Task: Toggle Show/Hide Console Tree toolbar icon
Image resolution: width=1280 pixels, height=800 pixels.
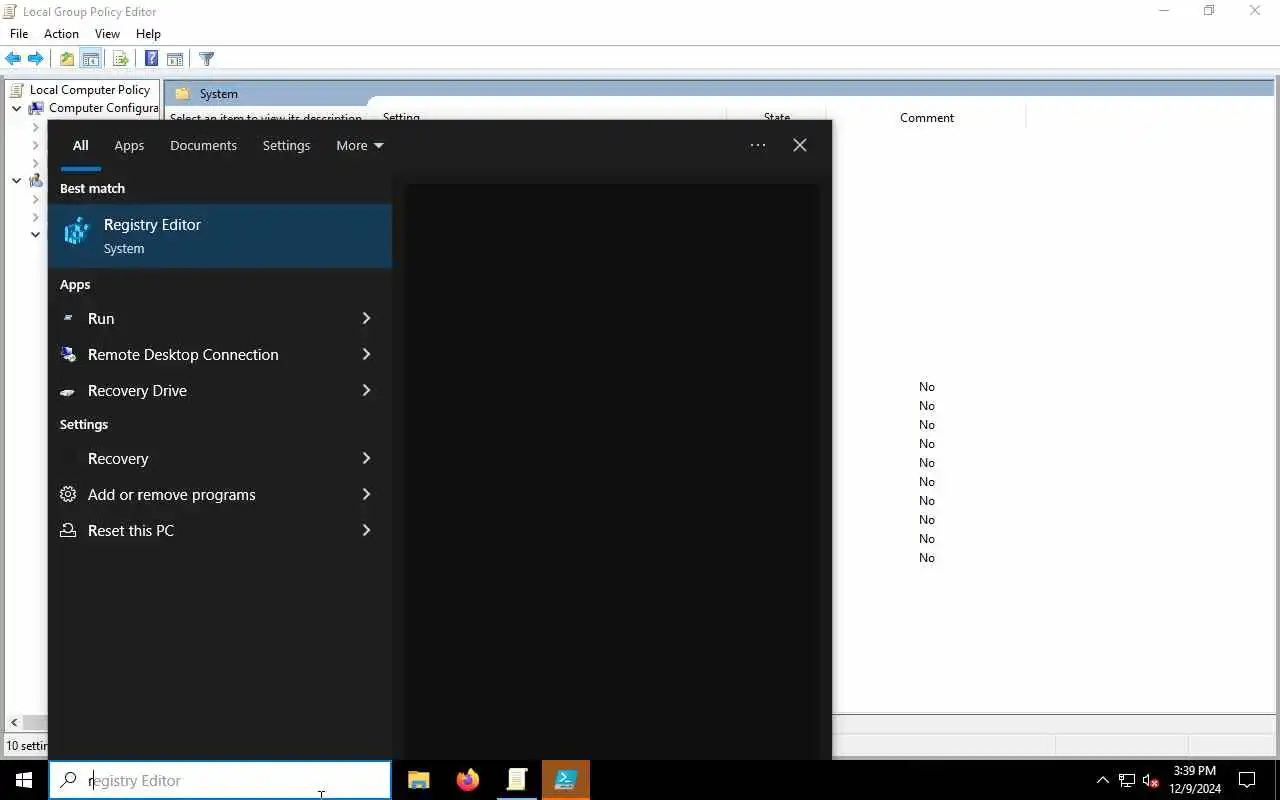Action: tap(91, 59)
